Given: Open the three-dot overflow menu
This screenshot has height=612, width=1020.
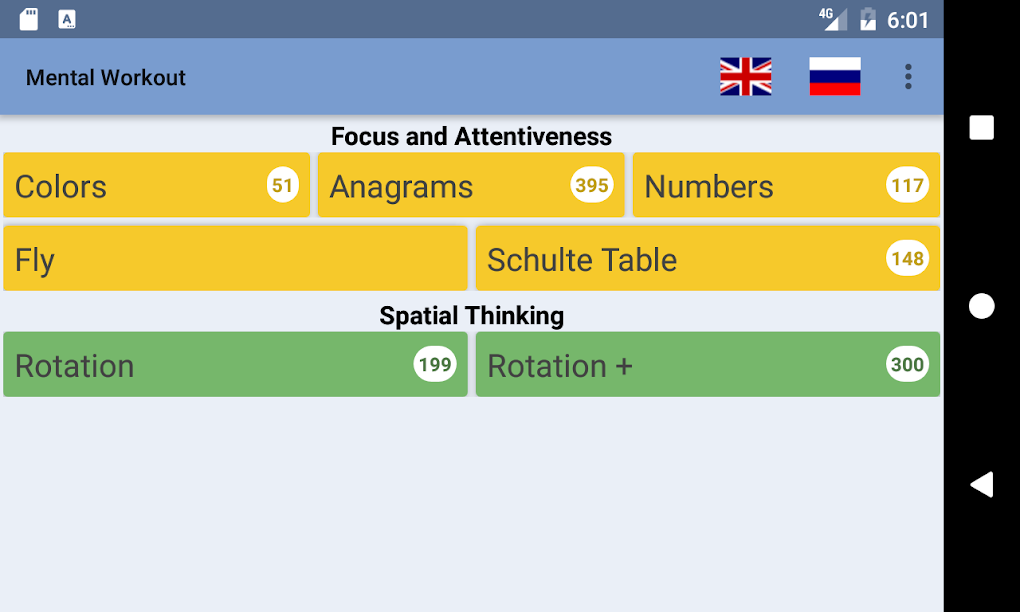Looking at the screenshot, I should tap(908, 77).
